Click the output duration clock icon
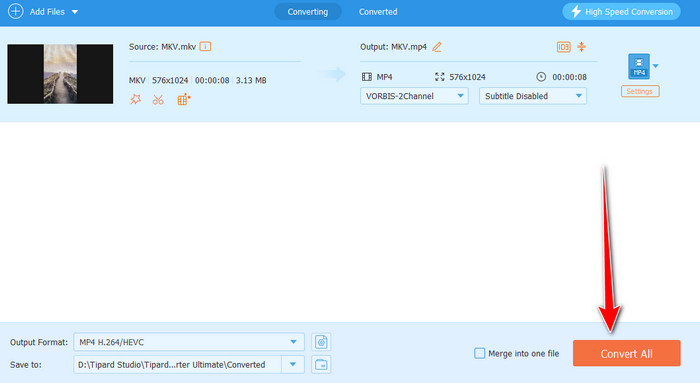This screenshot has width=700, height=383. click(541, 77)
